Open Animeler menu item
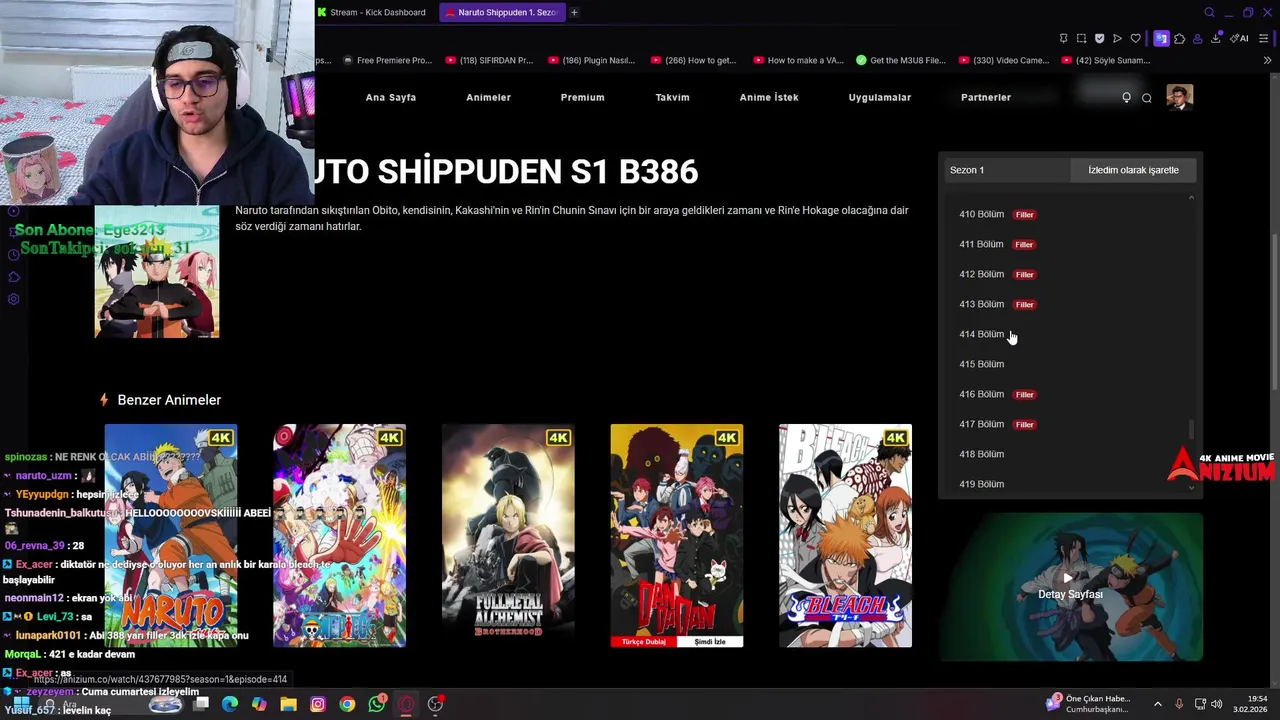This screenshot has height=720, width=1280. click(x=488, y=97)
